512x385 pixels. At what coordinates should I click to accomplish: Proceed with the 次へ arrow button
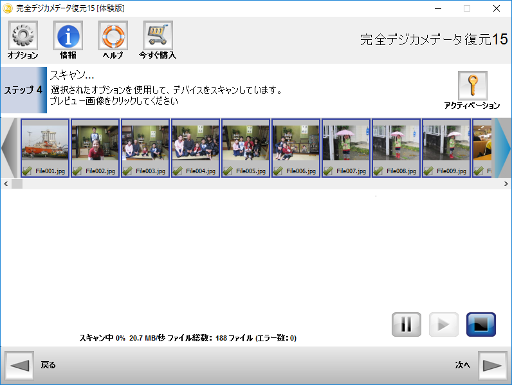tap(493, 365)
